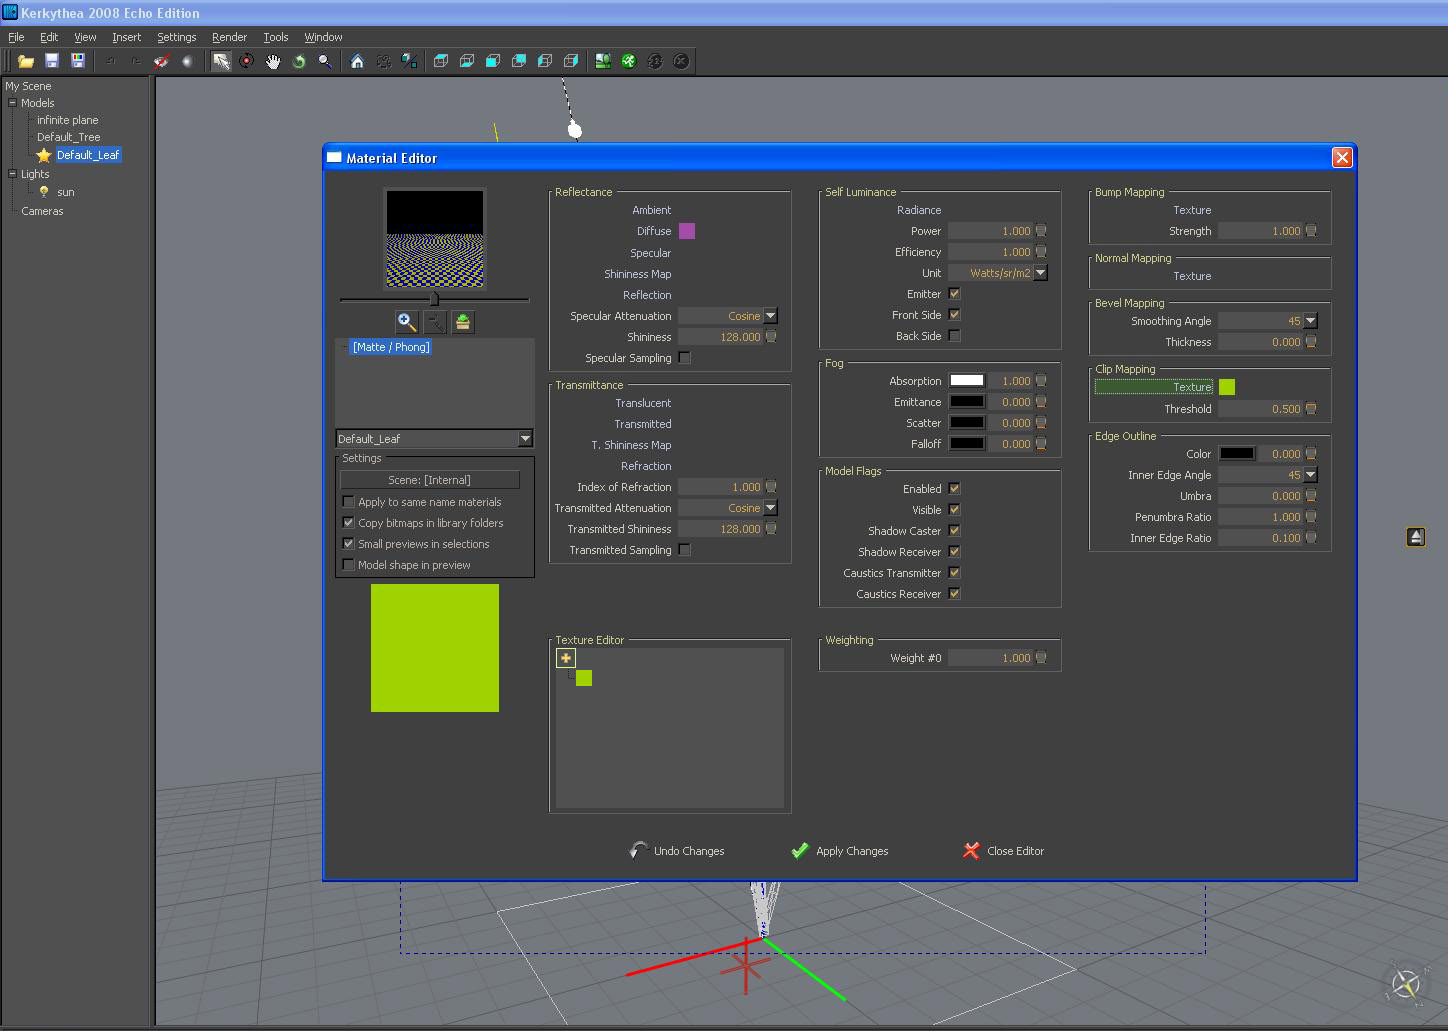Activate the Rotate camera tool

tap(247, 61)
